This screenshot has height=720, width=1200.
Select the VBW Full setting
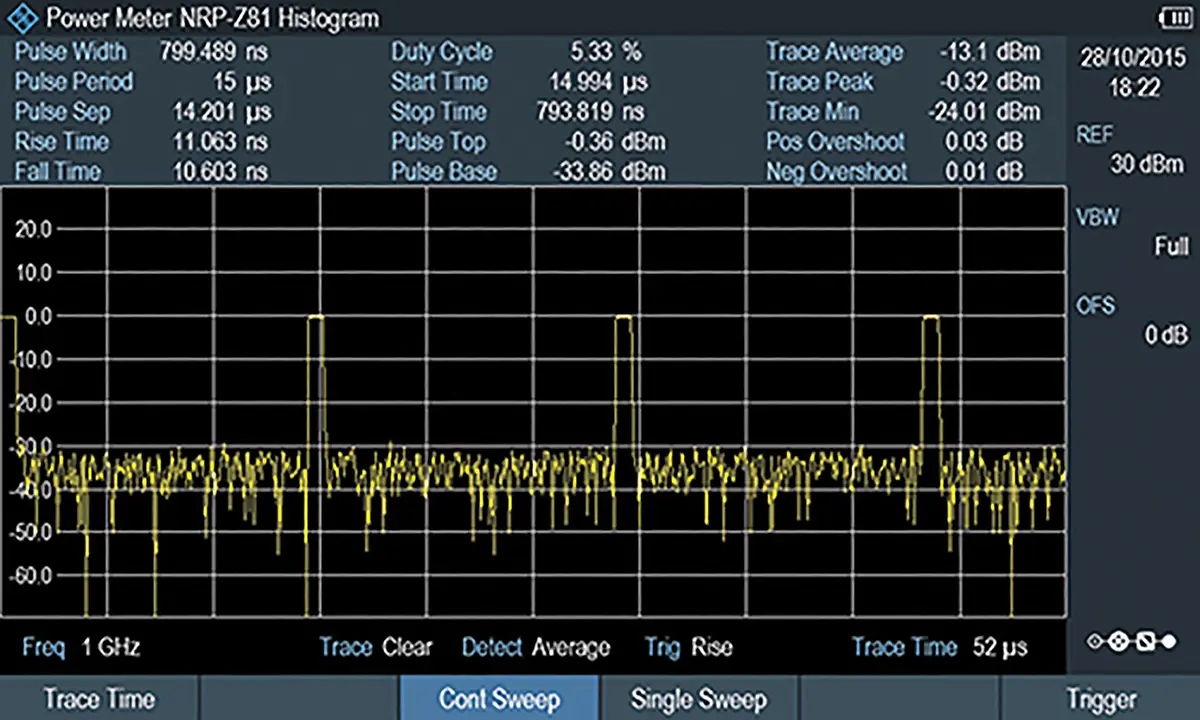(1133, 231)
